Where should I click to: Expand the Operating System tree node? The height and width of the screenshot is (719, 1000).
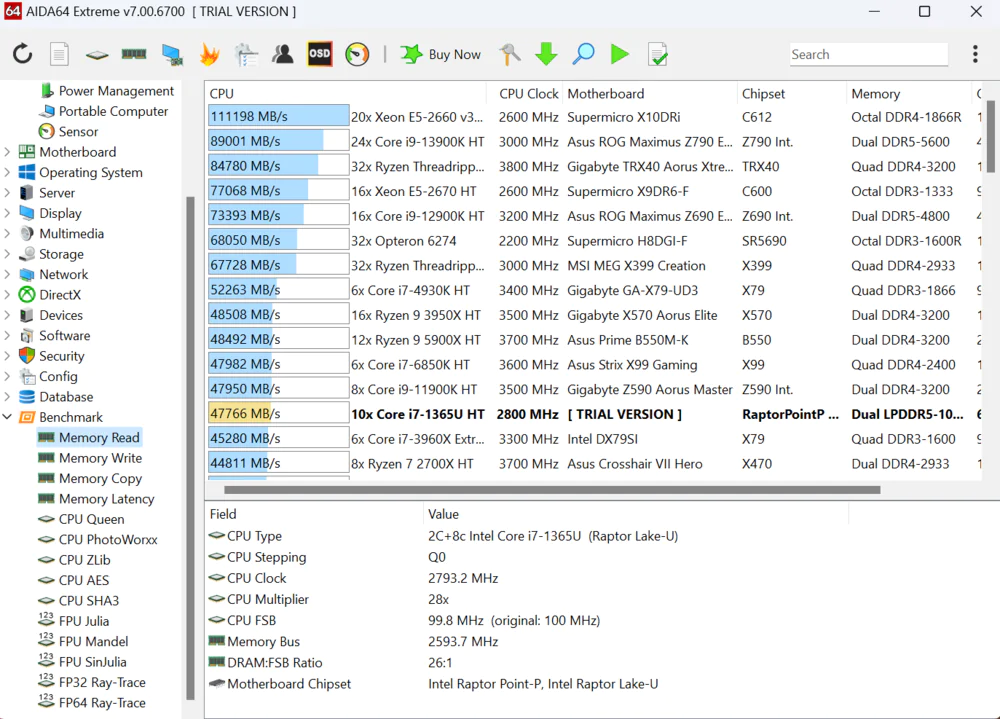[7, 172]
